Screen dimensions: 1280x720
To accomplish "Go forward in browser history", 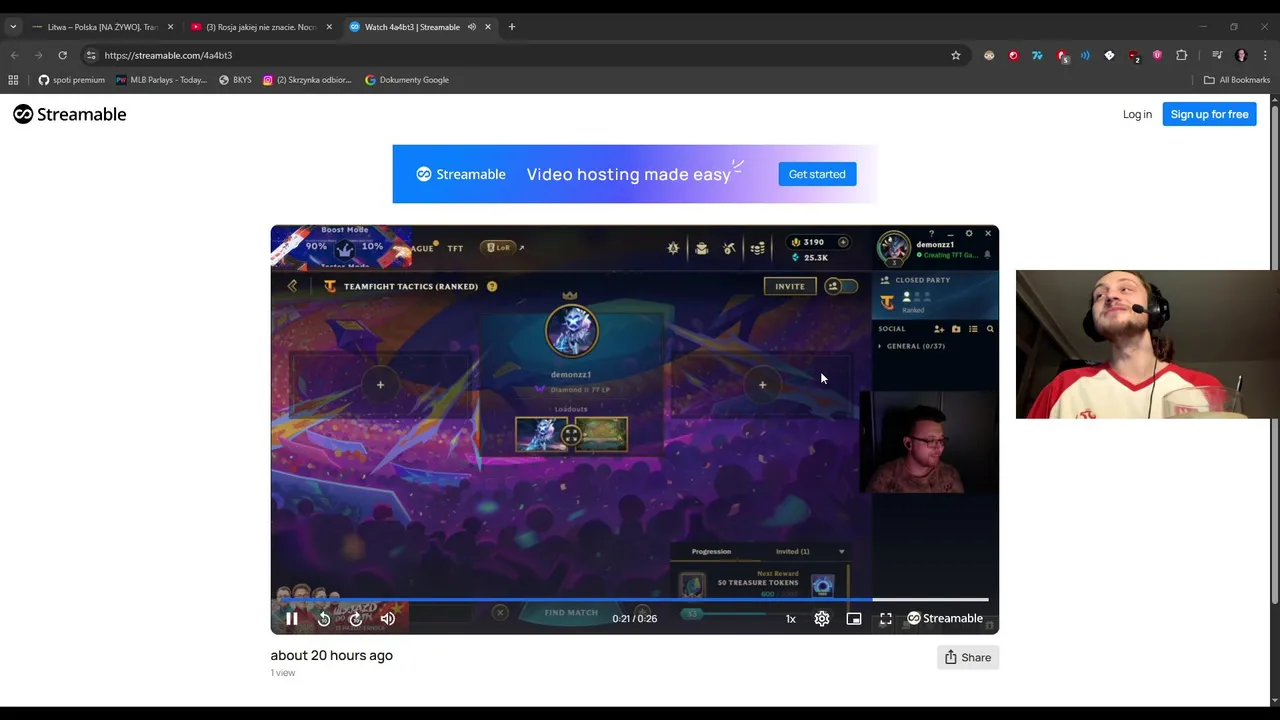I will [38, 55].
